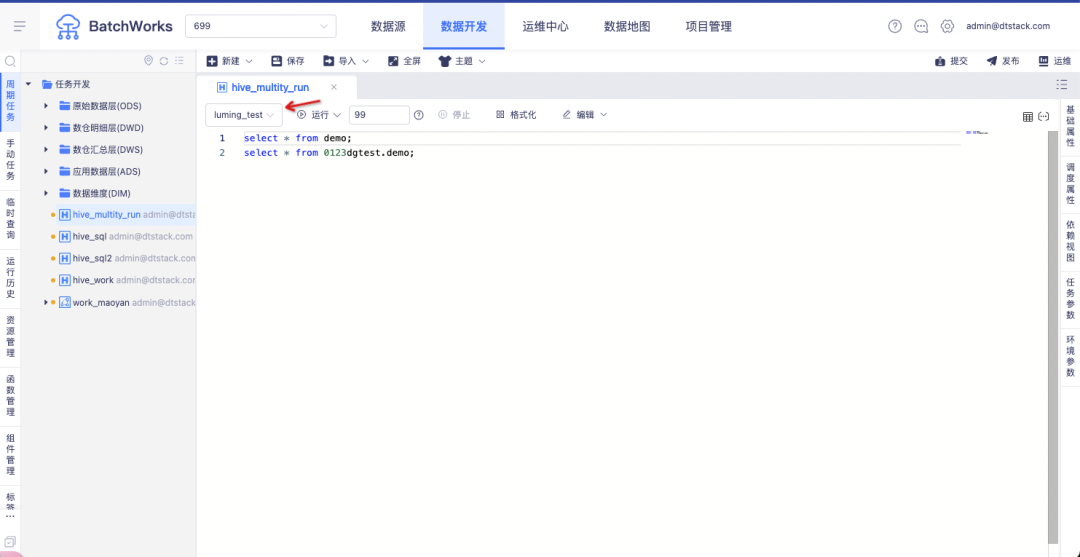Image resolution: width=1080 pixels, height=557 pixels.
Task: Open the 编辑 edit dropdown
Action: (x=585, y=115)
